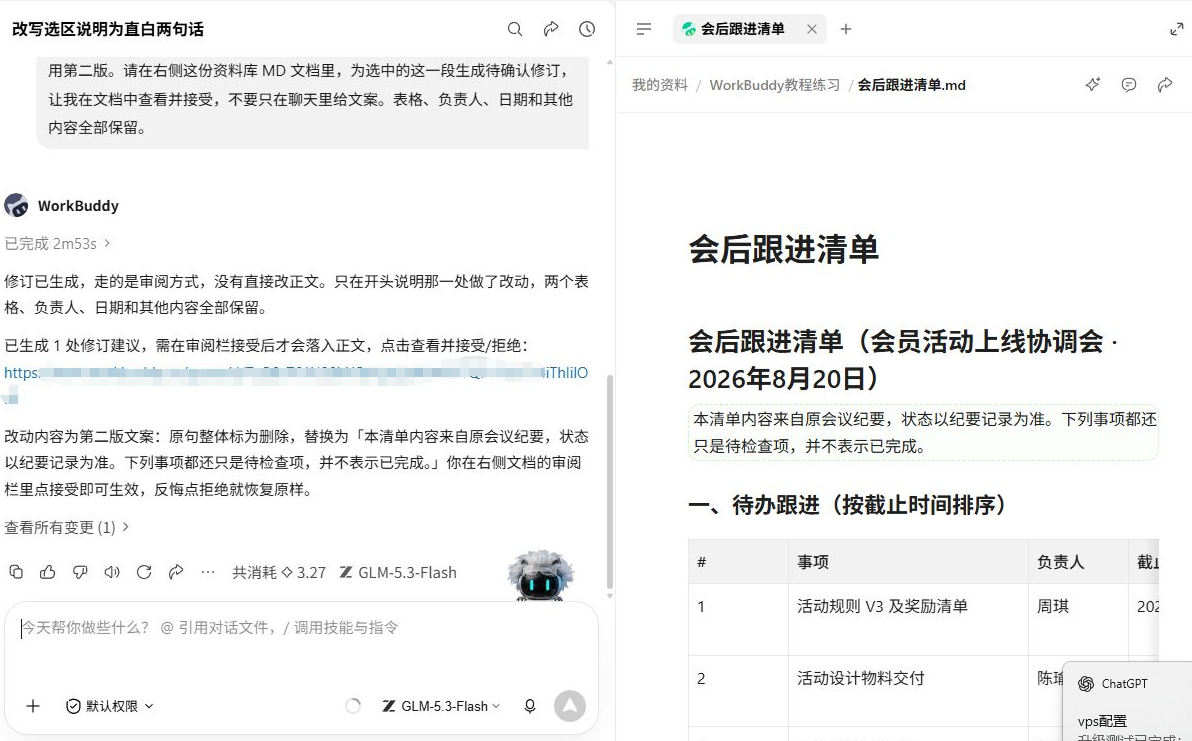The width and height of the screenshot is (1192, 741).
Task: Click the user message bubble
Action: (x=312, y=103)
